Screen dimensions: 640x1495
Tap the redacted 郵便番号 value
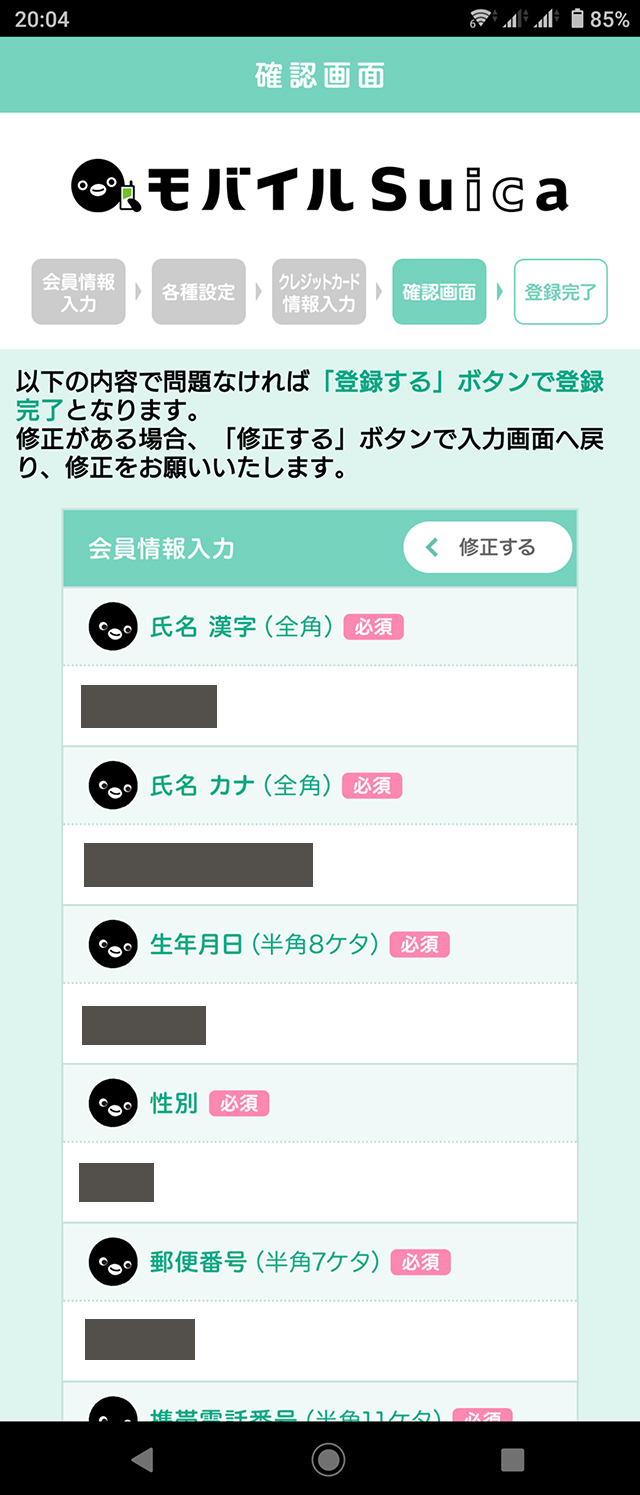(x=140, y=1340)
